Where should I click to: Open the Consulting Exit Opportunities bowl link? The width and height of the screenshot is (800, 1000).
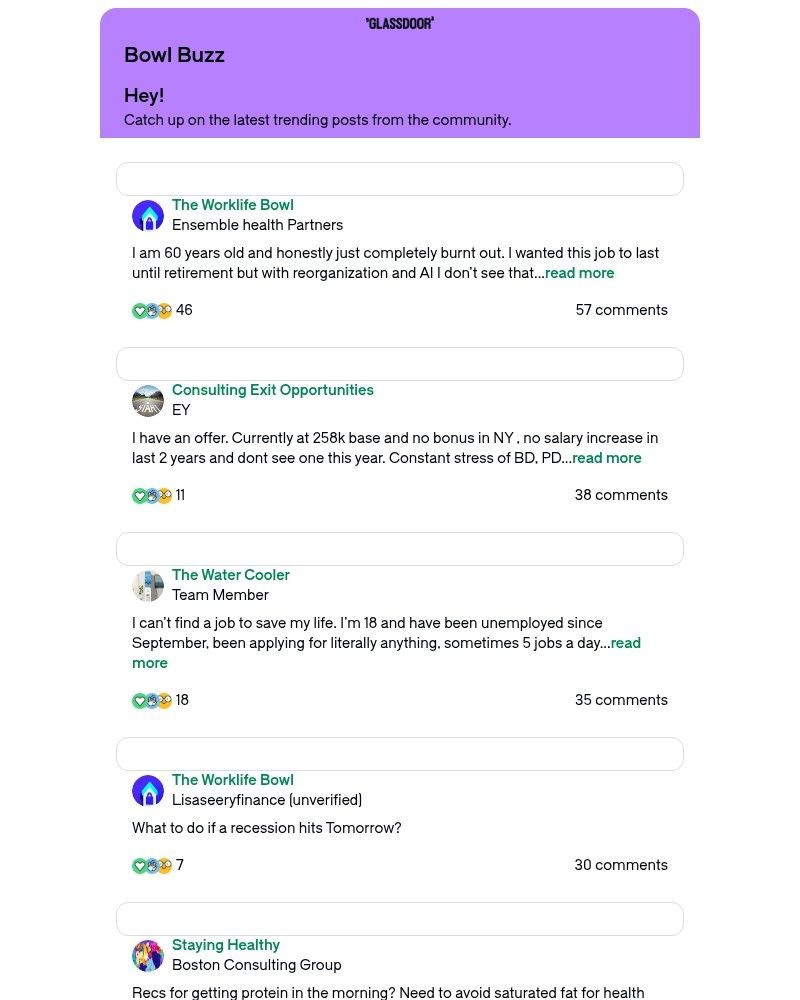click(272, 389)
